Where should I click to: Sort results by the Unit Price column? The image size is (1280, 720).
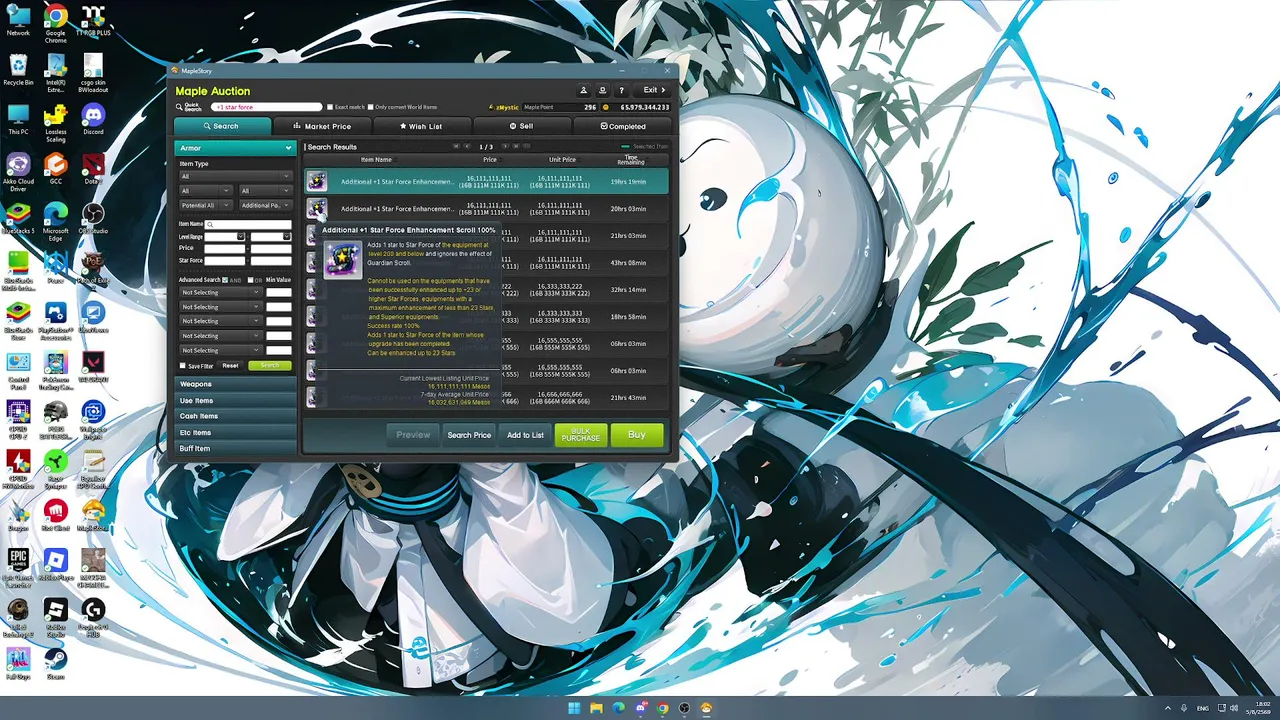pyautogui.click(x=562, y=160)
